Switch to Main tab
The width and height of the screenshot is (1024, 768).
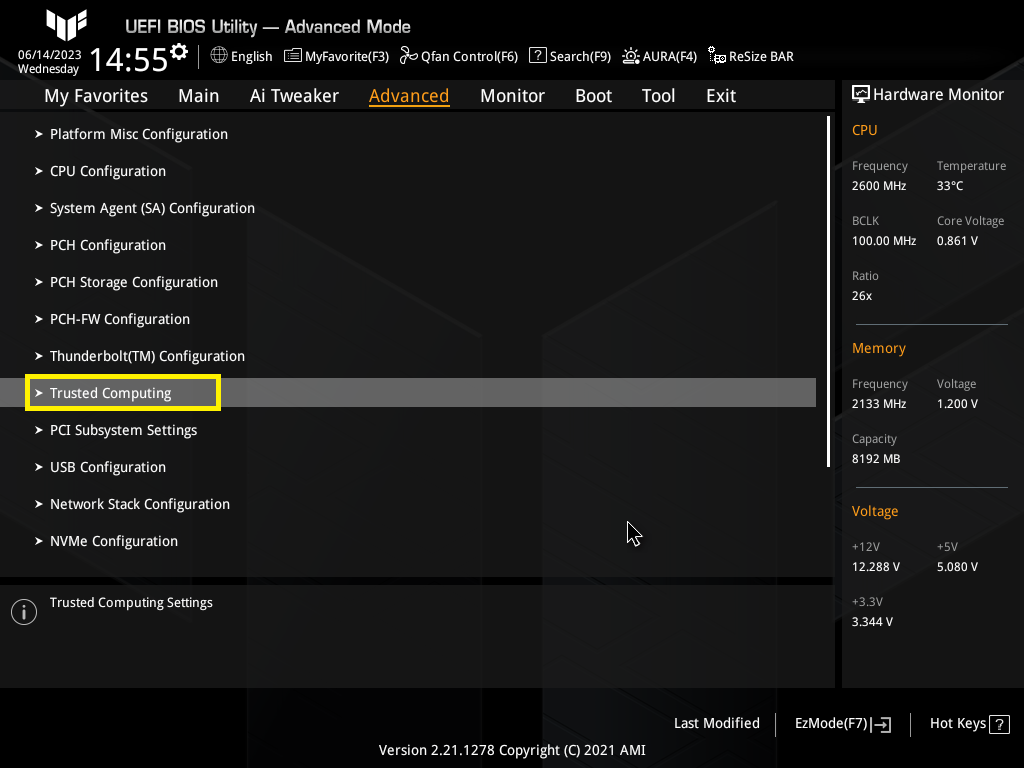[199, 96]
